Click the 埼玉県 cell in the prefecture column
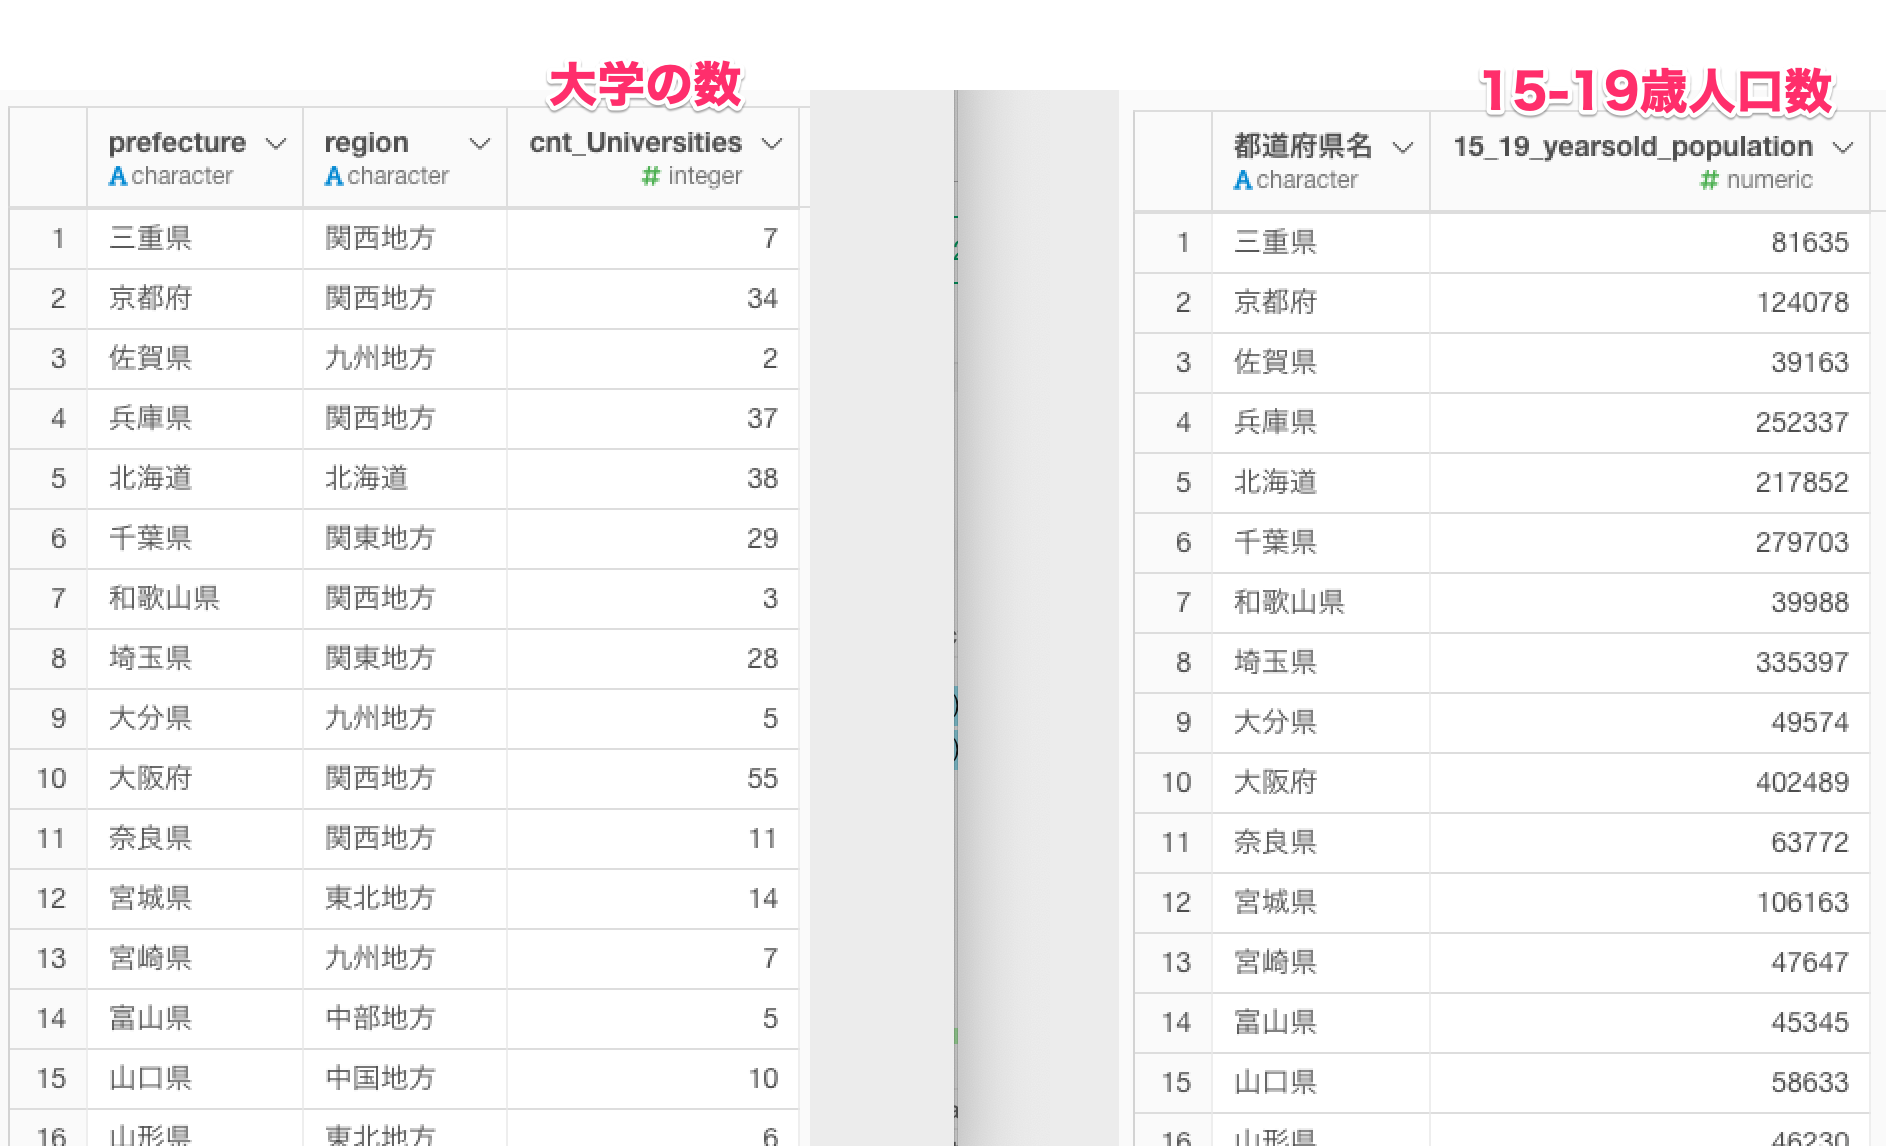This screenshot has width=1886, height=1146. coord(195,659)
